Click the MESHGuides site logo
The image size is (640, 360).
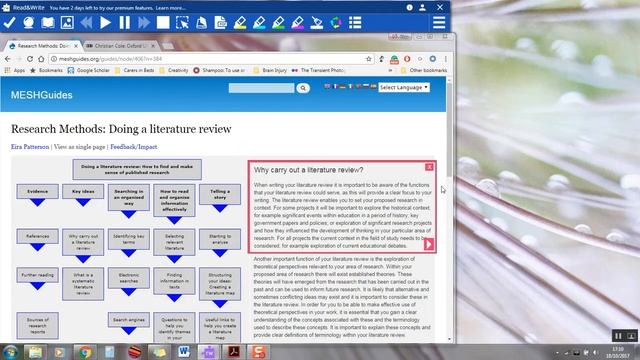42,95
